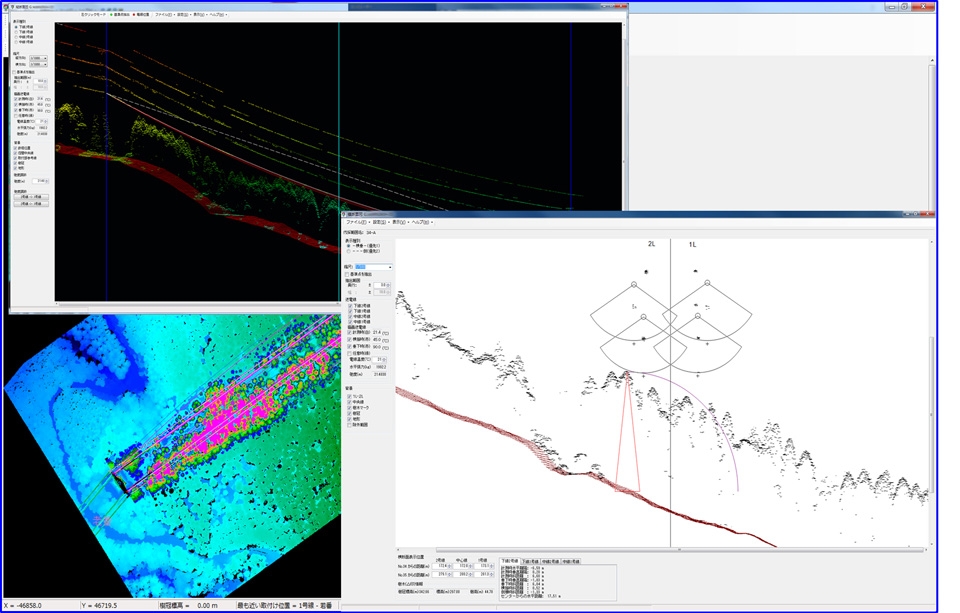Open the horizontal scale dropdown in profile window
Screen dimensions: 960x613
tap(38, 64)
